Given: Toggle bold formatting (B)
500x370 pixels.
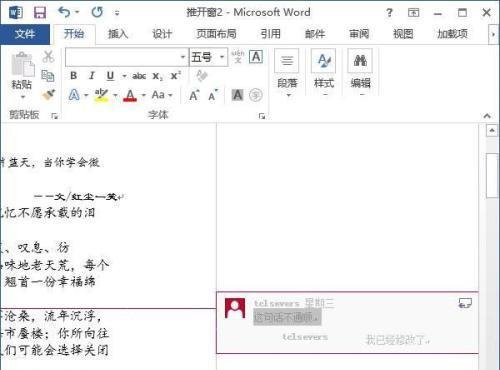Looking at the screenshot, I should click(x=74, y=76).
